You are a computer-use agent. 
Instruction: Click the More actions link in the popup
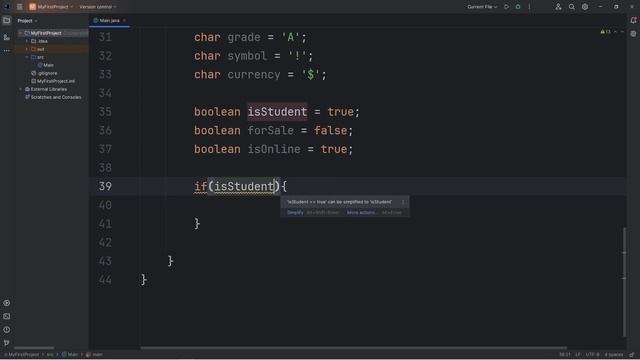(x=362, y=213)
